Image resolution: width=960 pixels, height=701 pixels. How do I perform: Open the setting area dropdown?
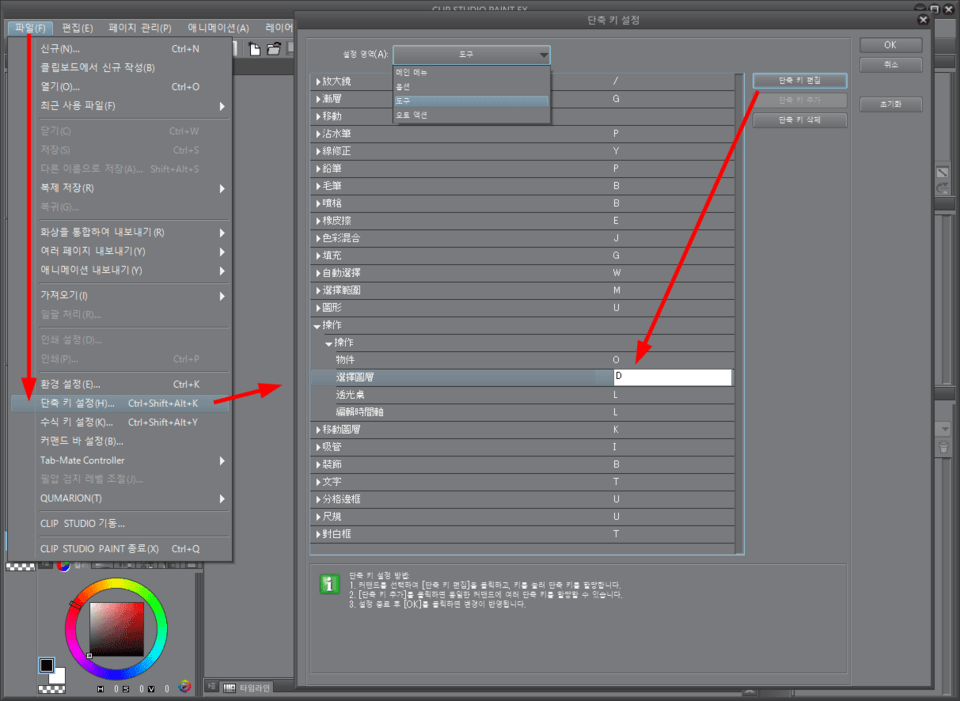point(471,55)
